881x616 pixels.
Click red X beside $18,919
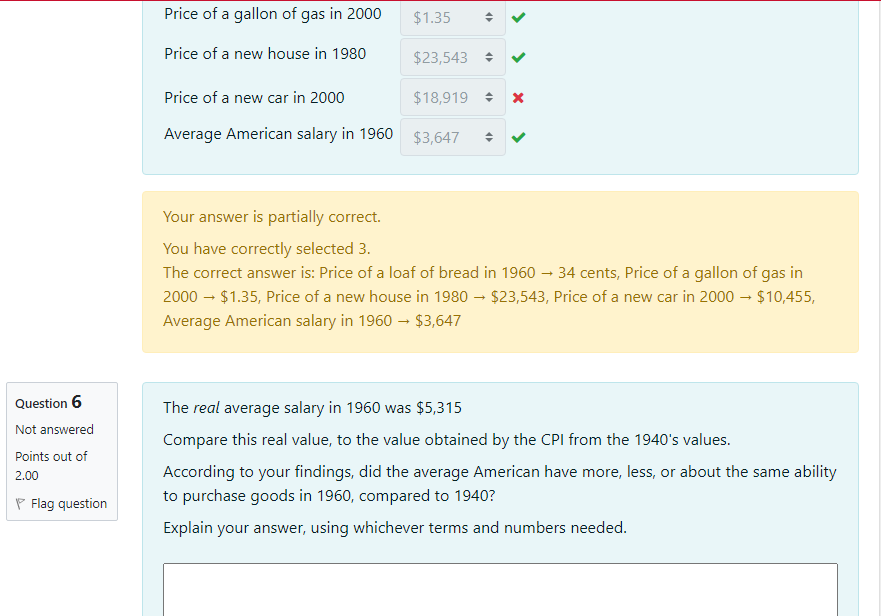pyautogui.click(x=519, y=98)
